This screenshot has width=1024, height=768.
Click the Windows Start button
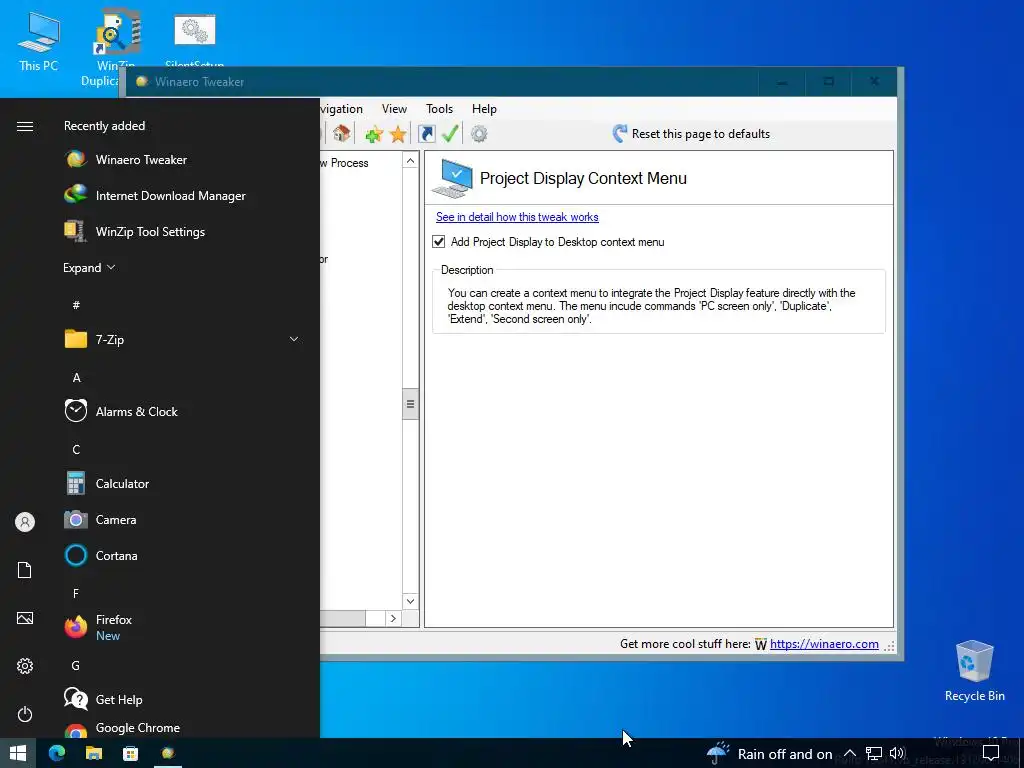18,753
